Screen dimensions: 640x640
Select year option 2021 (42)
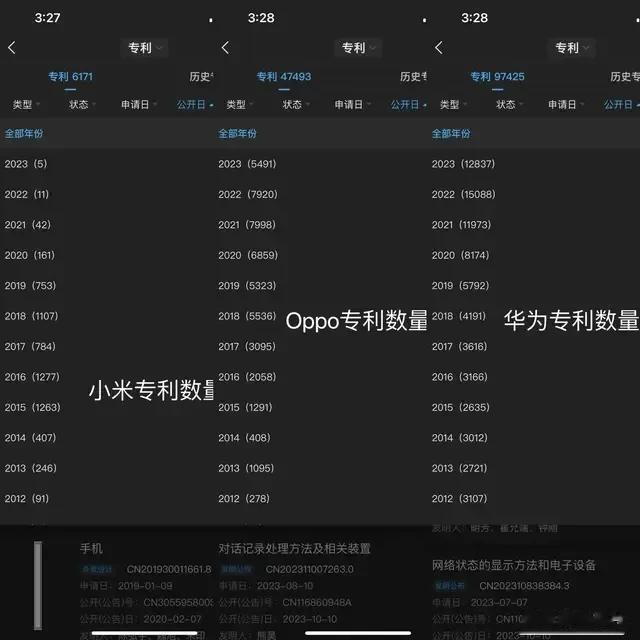pyautogui.click(x=28, y=224)
